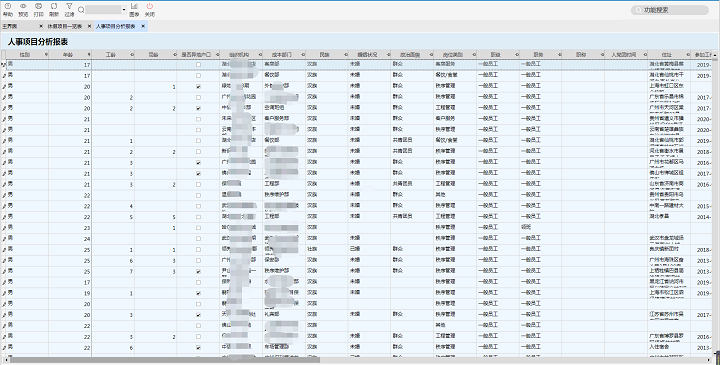Expand the toolbar search combo box arrow

click(x=124, y=10)
